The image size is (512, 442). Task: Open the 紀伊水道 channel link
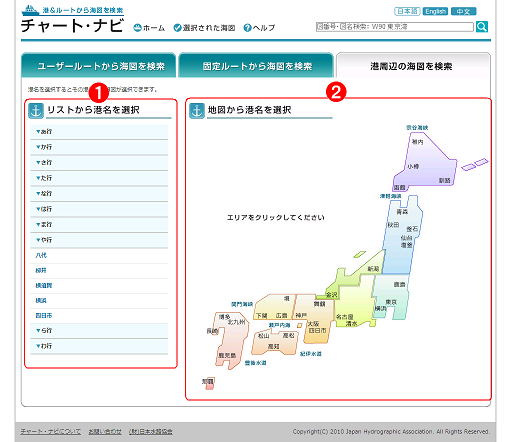(x=311, y=354)
